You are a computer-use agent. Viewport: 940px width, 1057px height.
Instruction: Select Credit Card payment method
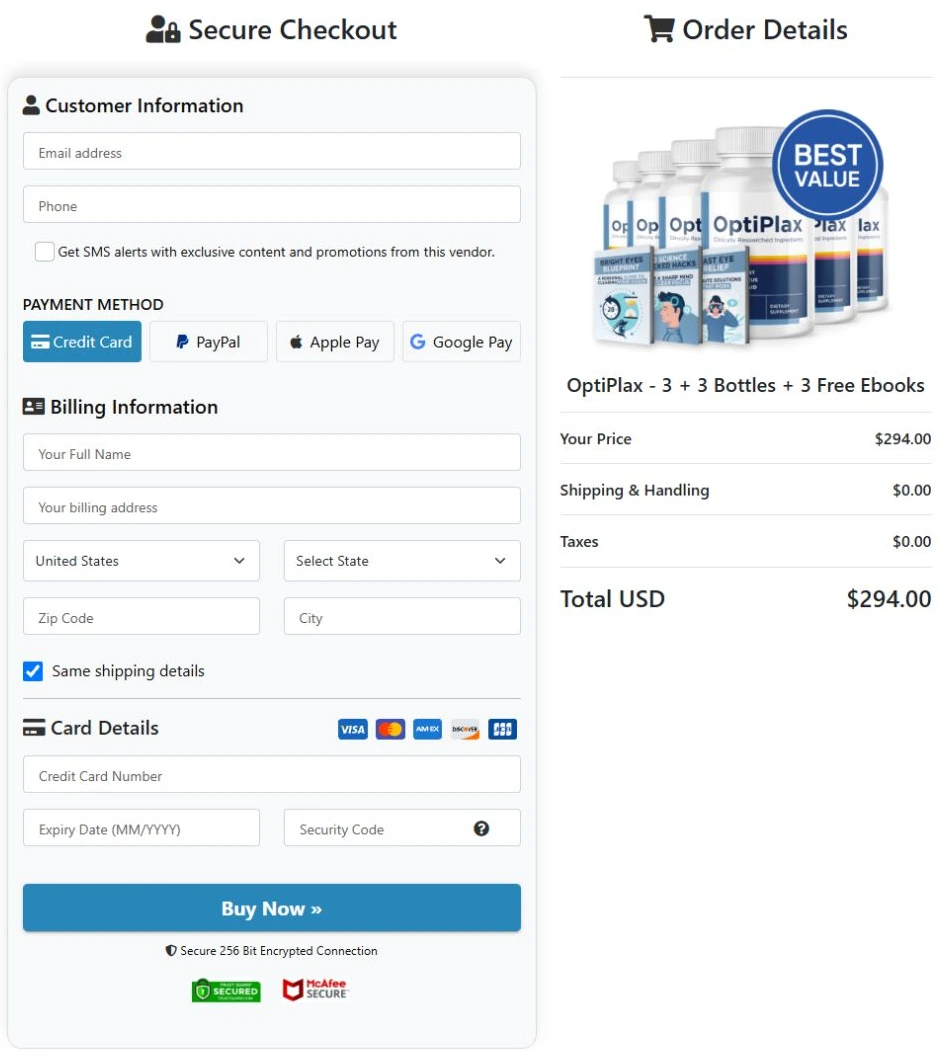82,341
